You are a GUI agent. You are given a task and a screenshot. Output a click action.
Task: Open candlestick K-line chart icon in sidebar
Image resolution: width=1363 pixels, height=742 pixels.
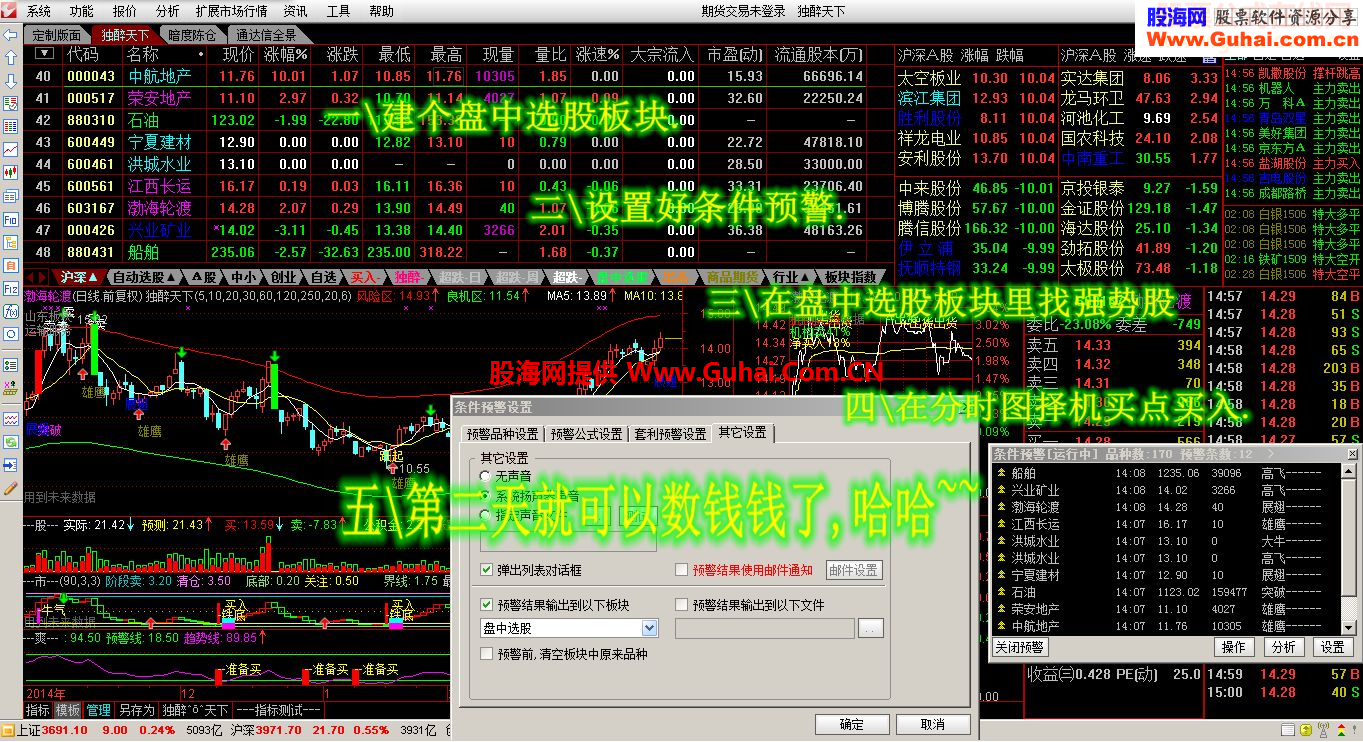point(11,173)
